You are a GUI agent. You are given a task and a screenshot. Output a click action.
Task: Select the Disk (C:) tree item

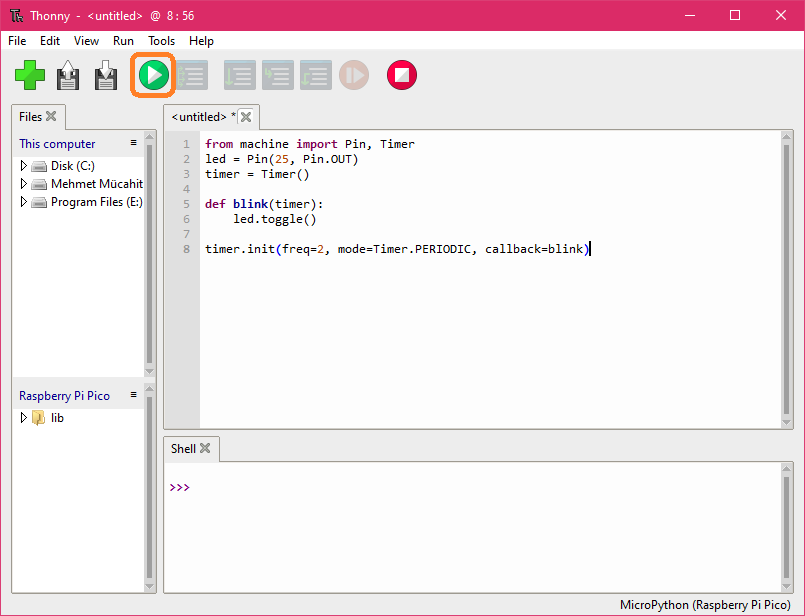tap(72, 166)
